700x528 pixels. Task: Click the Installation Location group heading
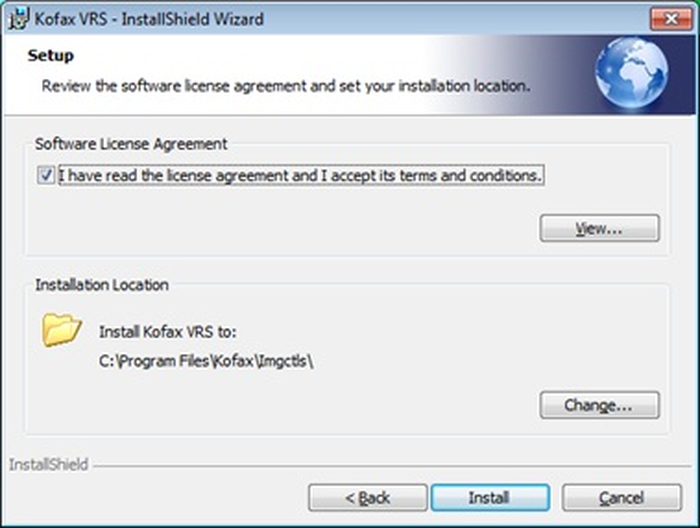coord(102,285)
